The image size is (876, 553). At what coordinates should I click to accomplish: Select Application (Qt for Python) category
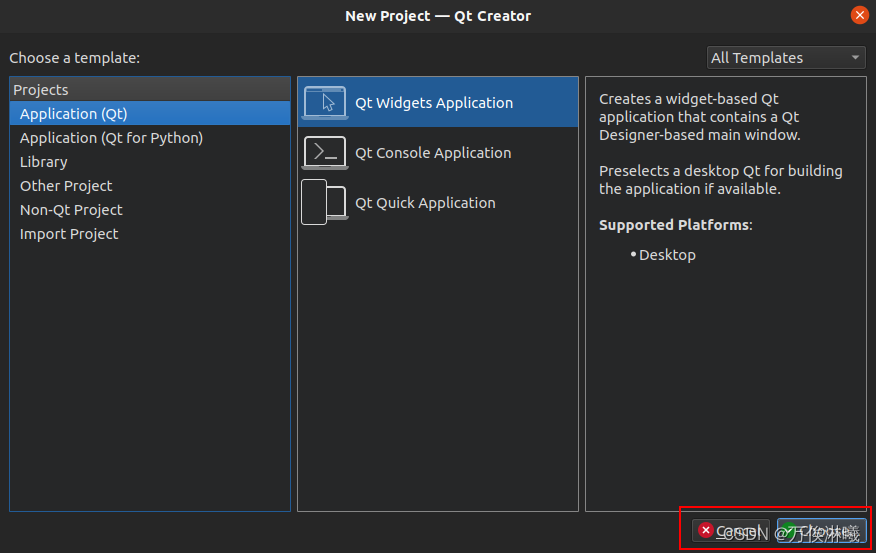[x=150, y=137]
